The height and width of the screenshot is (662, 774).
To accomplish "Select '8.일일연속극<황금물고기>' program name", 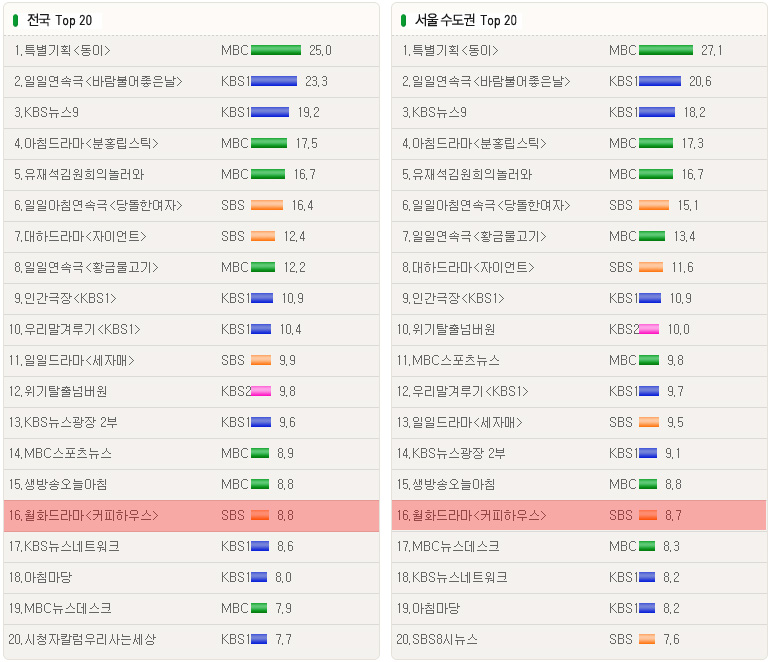I will coord(86,268).
